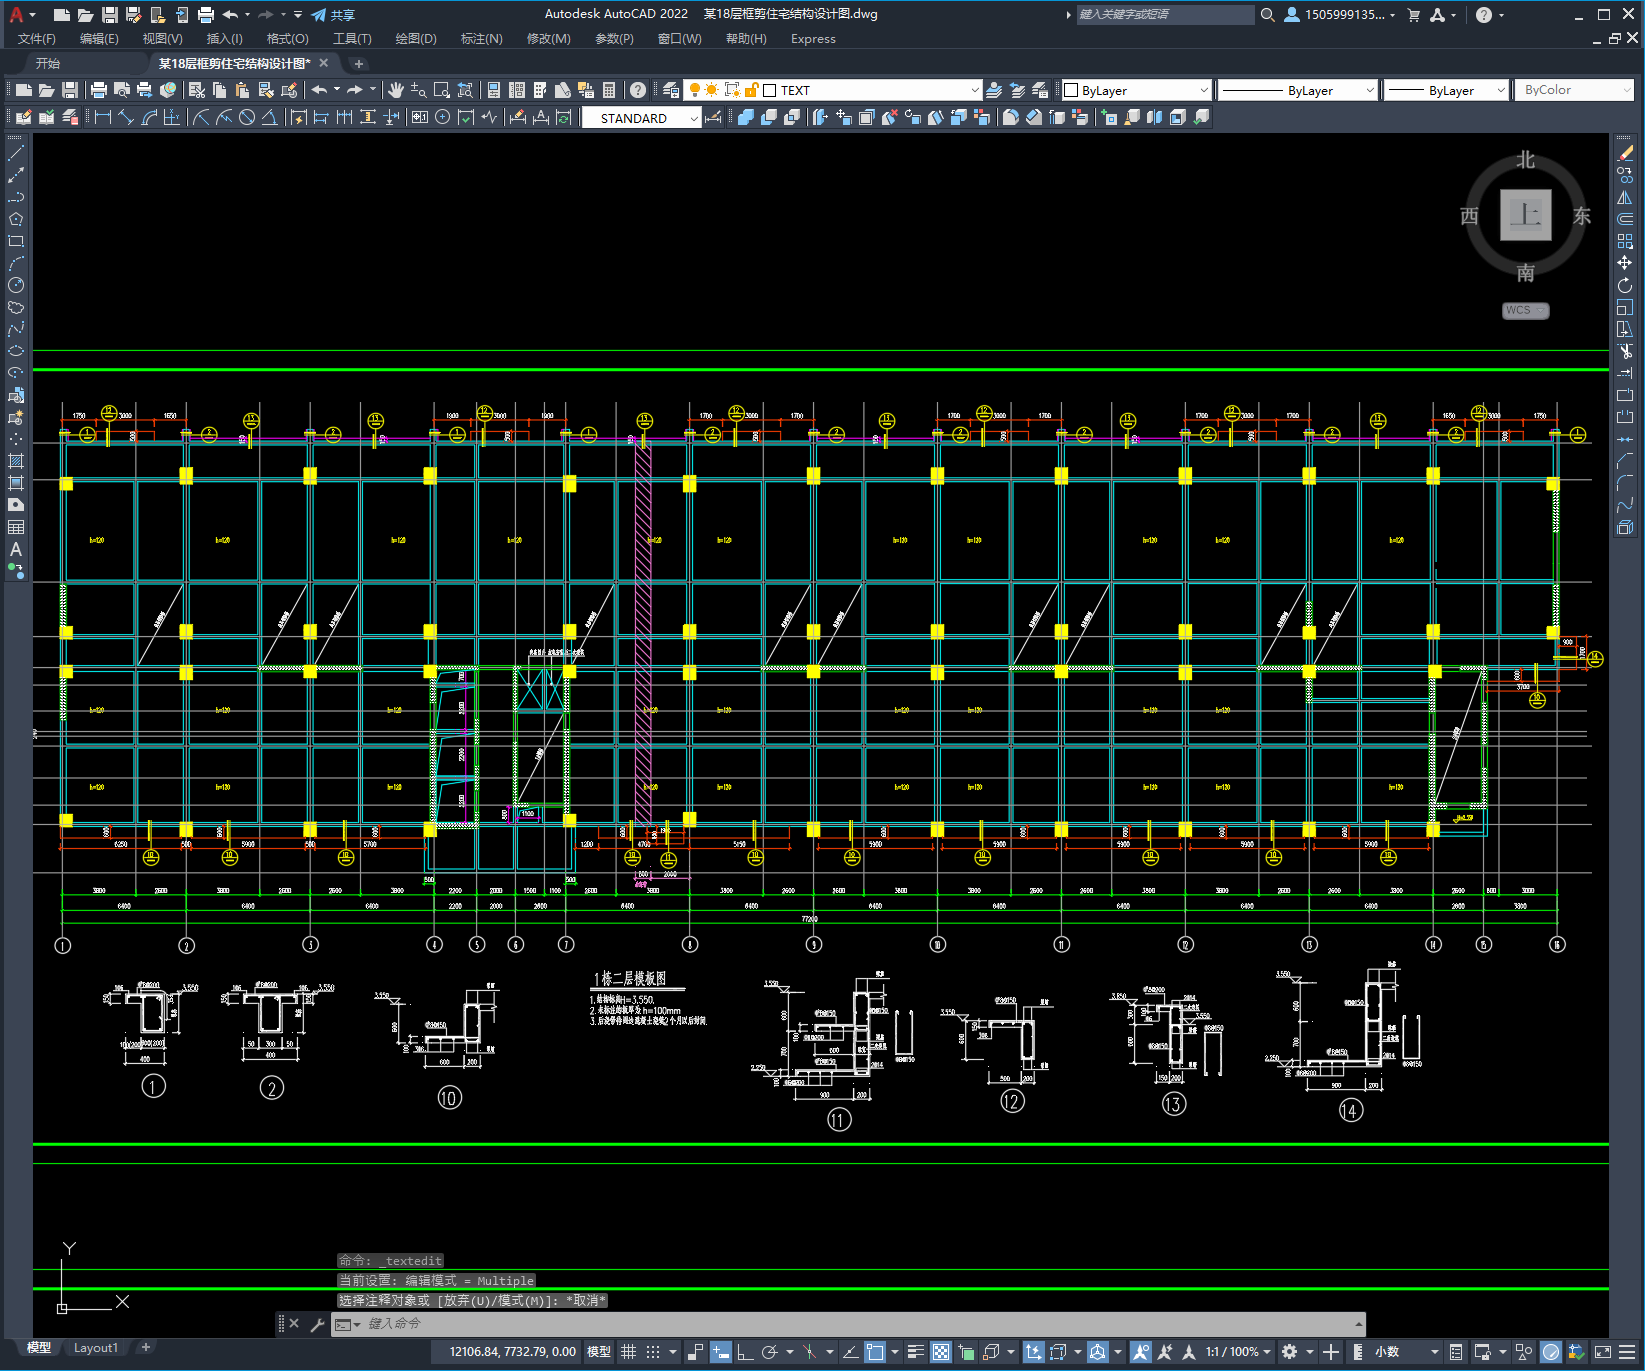Open the ByLayer lineweight dropdown

(x=1500, y=90)
